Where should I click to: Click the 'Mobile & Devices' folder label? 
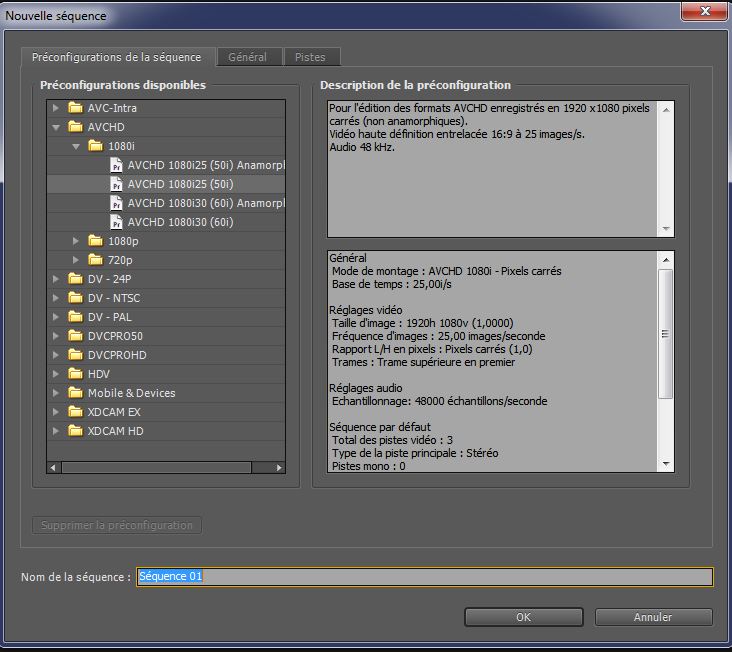132,393
